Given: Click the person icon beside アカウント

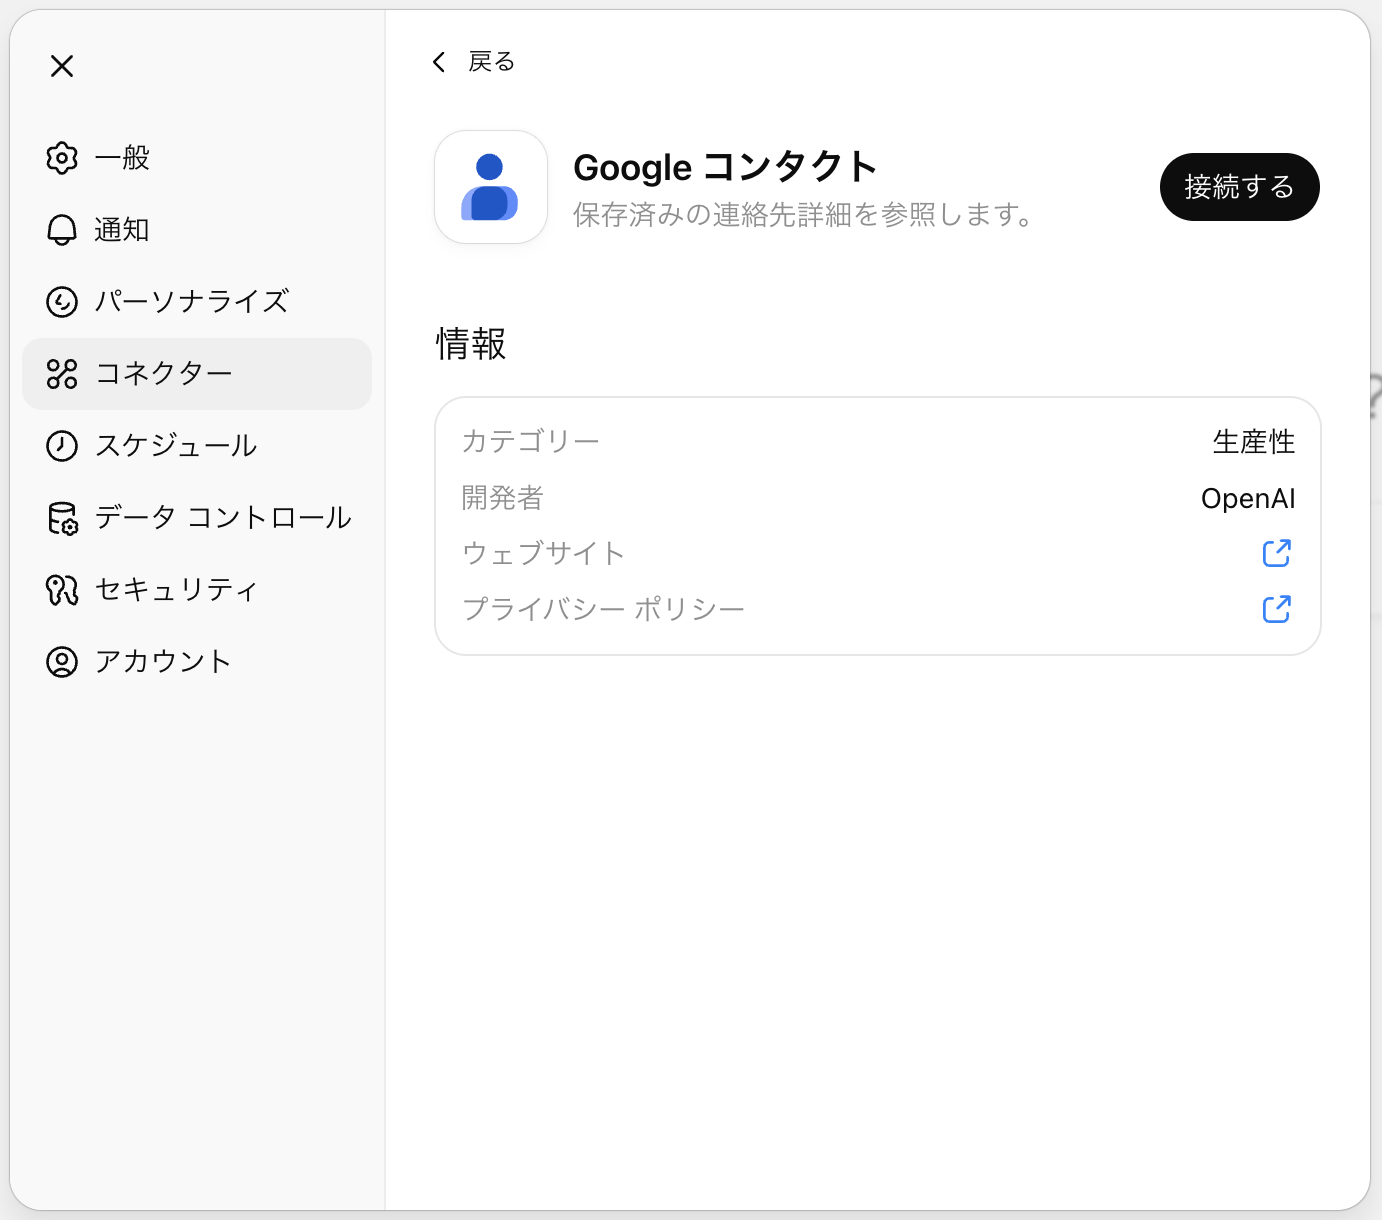Looking at the screenshot, I should tap(62, 662).
